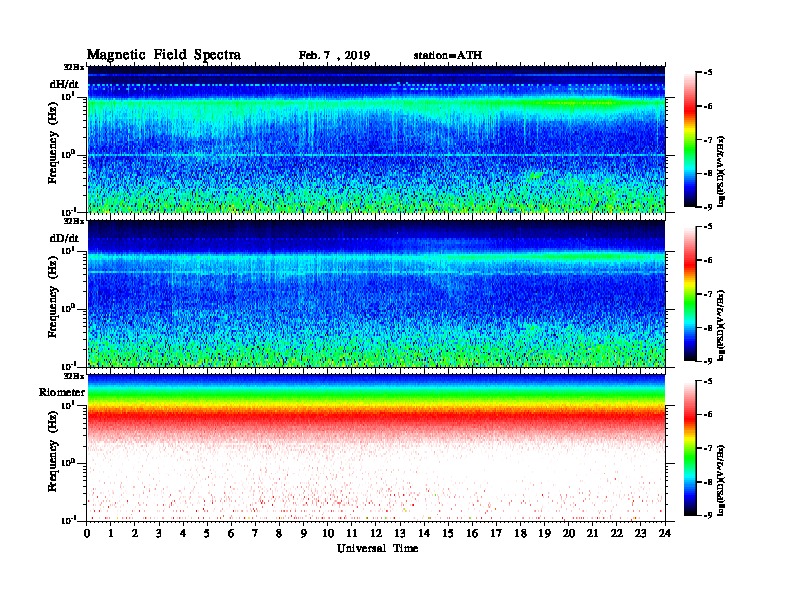
Task: Click the dH/dt panel color bar
Action: pyautogui.click(x=690, y=140)
